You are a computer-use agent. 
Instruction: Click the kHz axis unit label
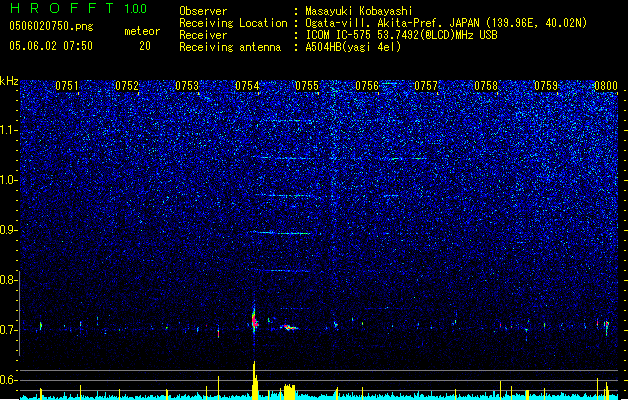(9, 81)
